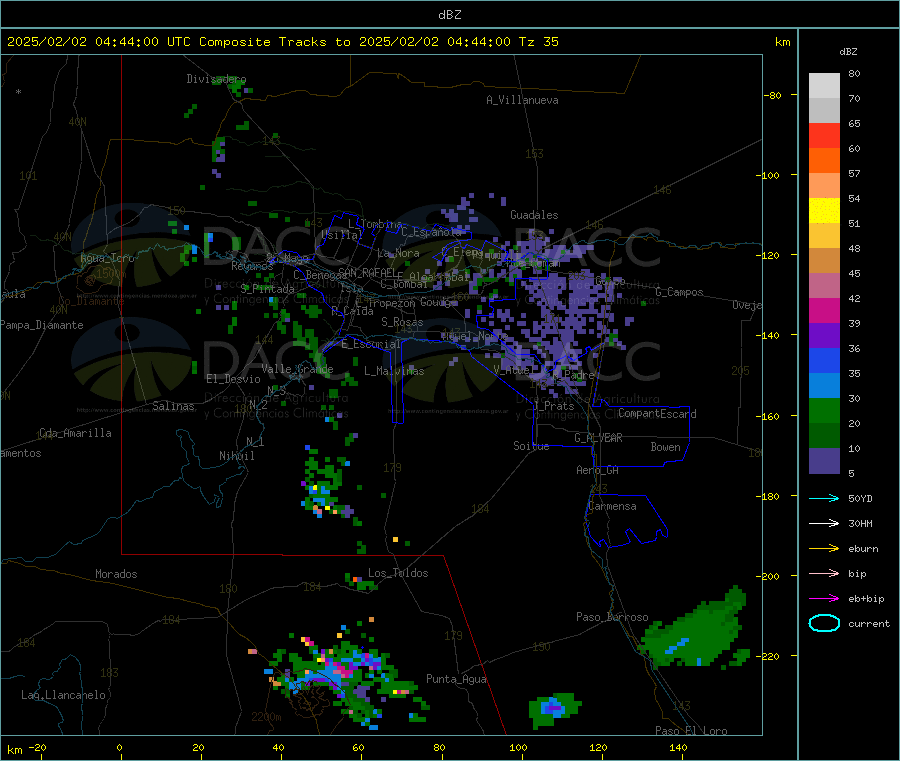900x761 pixels.
Task: Click the 39 dBZ magenta color swatch
Action: [824, 310]
